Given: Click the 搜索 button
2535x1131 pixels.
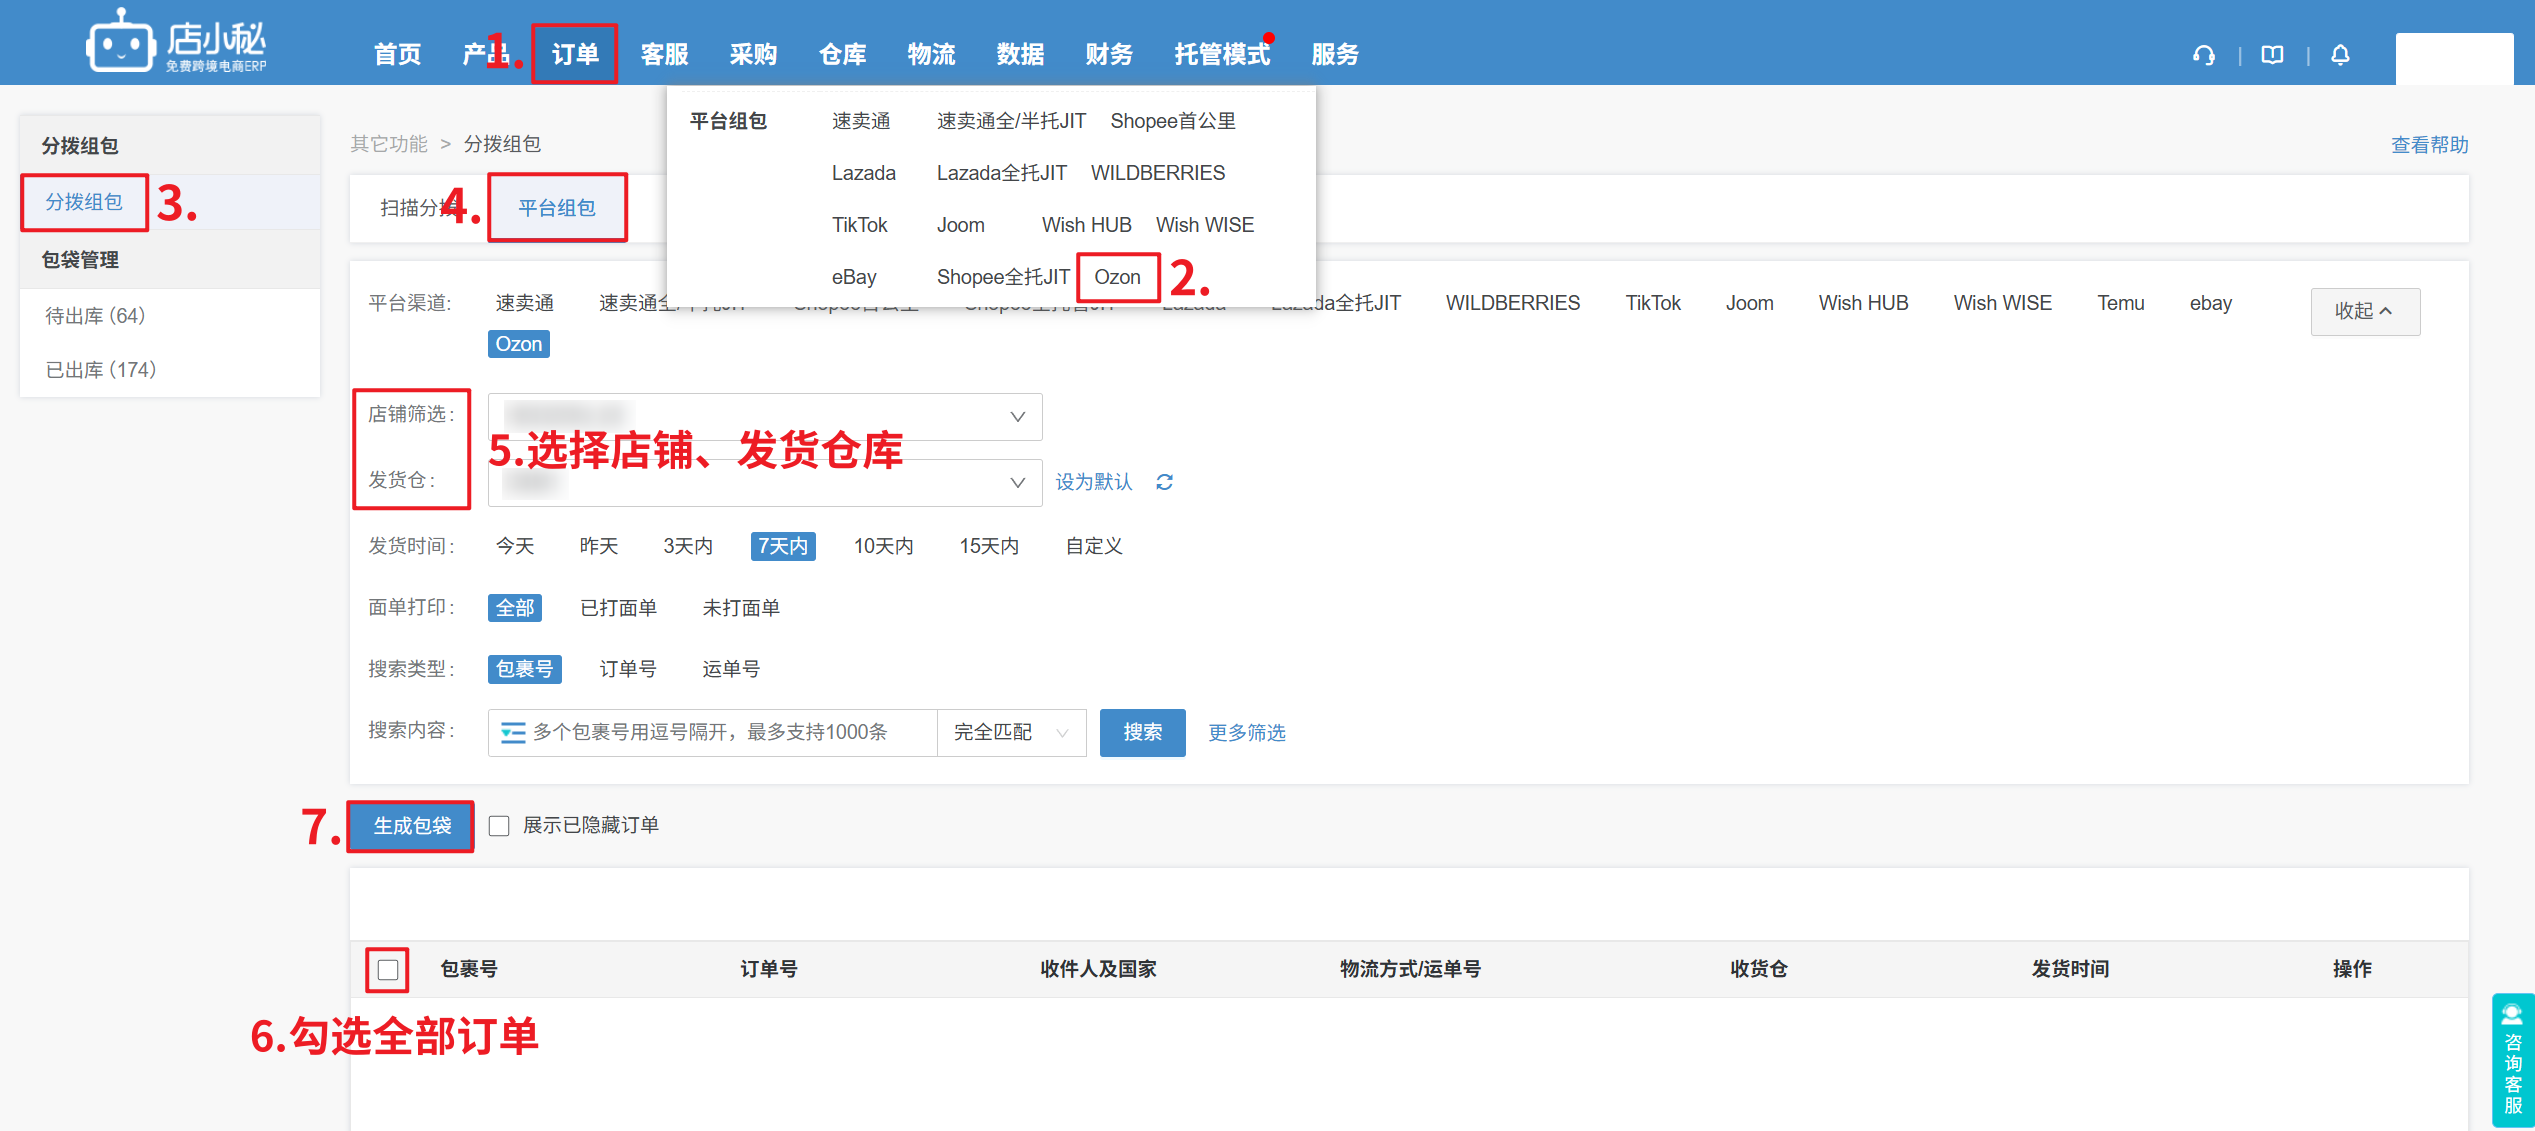Looking at the screenshot, I should pyautogui.click(x=1142, y=733).
